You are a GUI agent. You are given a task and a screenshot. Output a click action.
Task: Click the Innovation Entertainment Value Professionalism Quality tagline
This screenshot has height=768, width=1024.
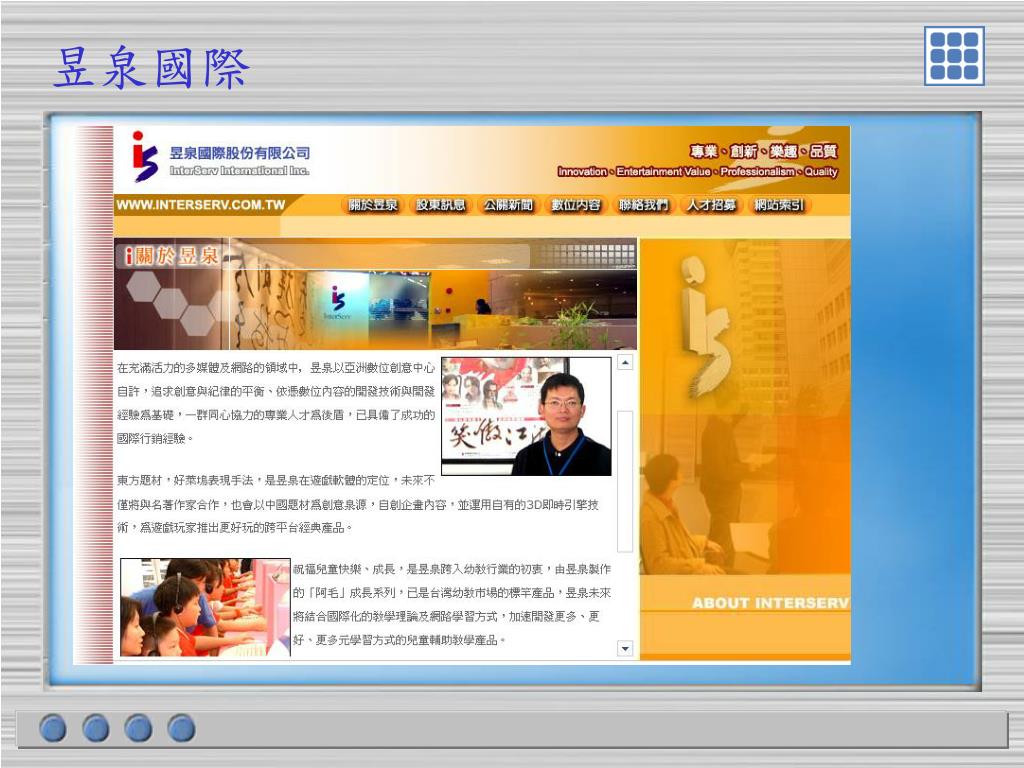(x=697, y=172)
